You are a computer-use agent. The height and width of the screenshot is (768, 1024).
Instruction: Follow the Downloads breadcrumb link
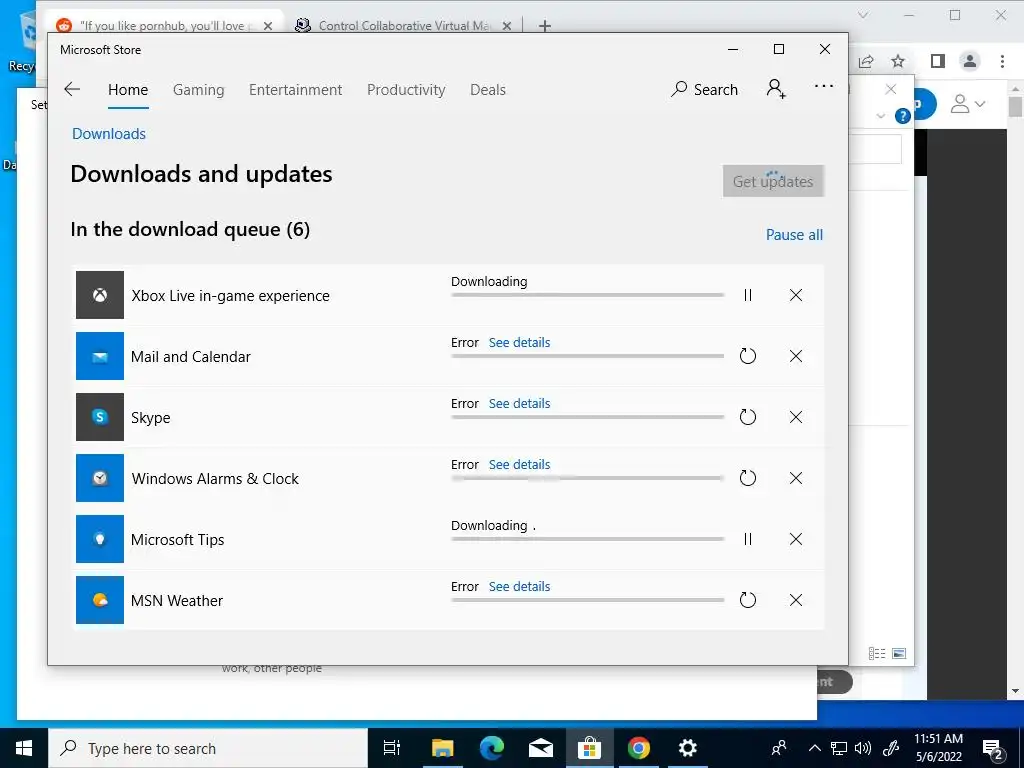click(x=109, y=134)
